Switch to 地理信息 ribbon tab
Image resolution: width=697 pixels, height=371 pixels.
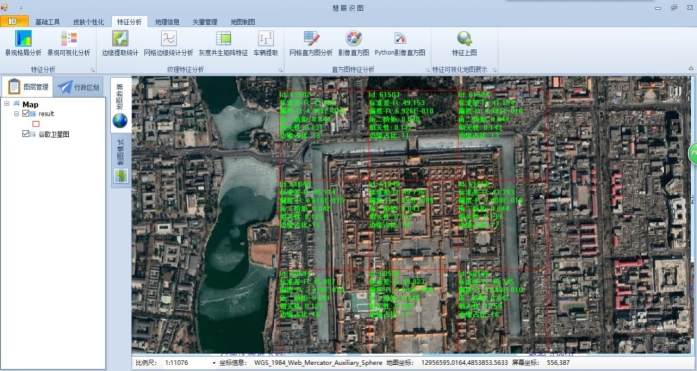(x=167, y=22)
